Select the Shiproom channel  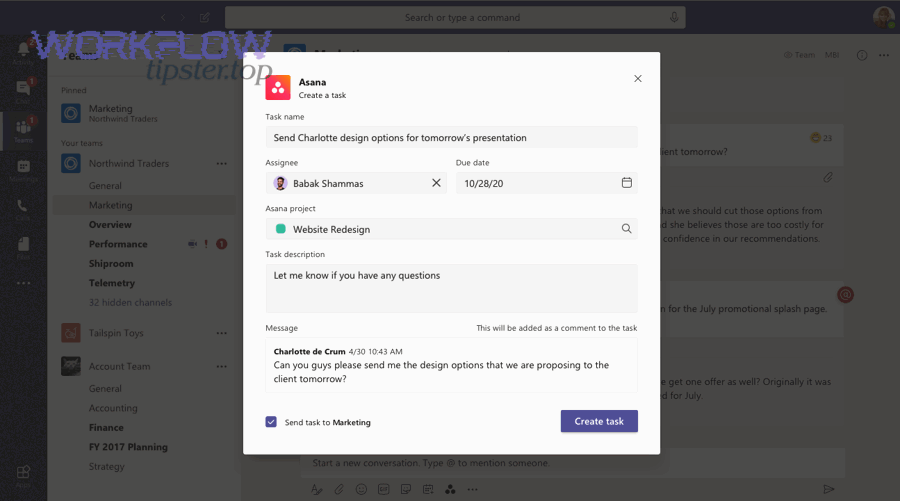[111, 264]
